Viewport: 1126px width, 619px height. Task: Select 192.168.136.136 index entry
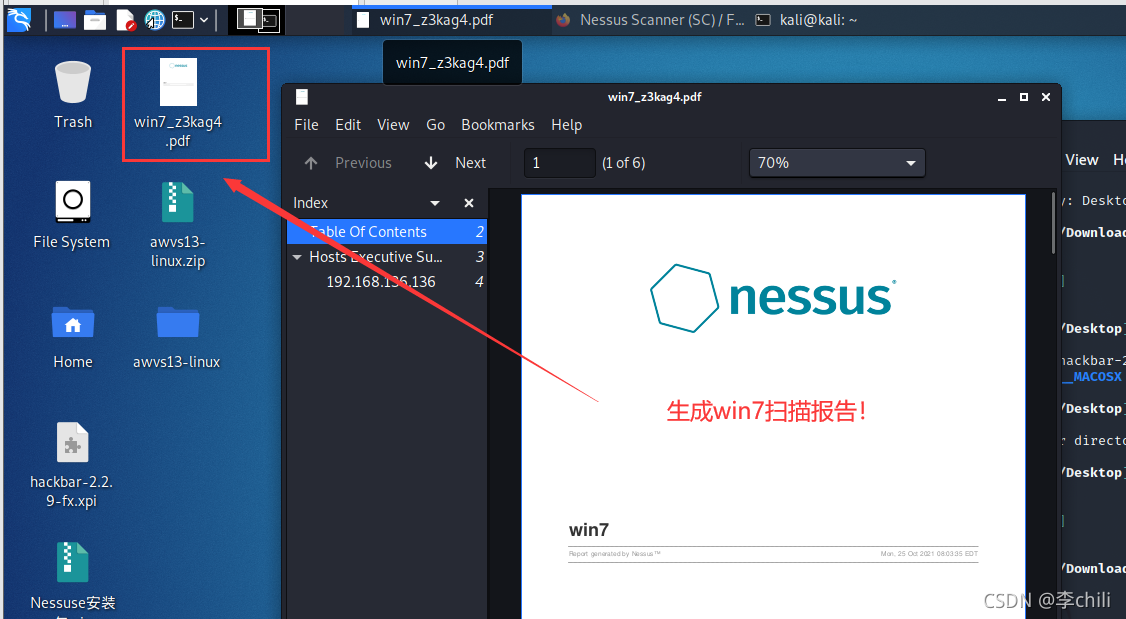pos(387,282)
